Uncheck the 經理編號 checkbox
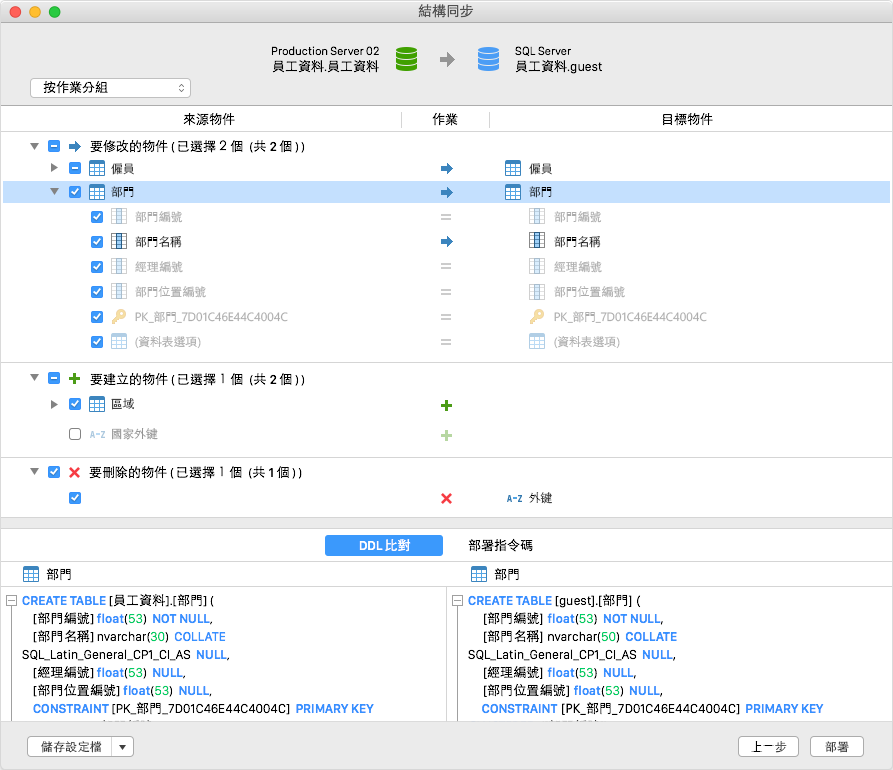The width and height of the screenshot is (893, 770). pos(97,267)
